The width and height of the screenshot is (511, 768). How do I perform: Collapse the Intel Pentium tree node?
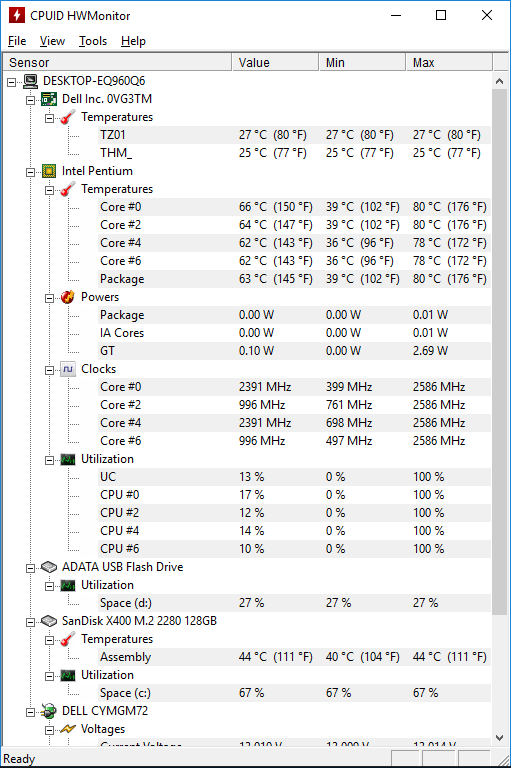(30, 172)
